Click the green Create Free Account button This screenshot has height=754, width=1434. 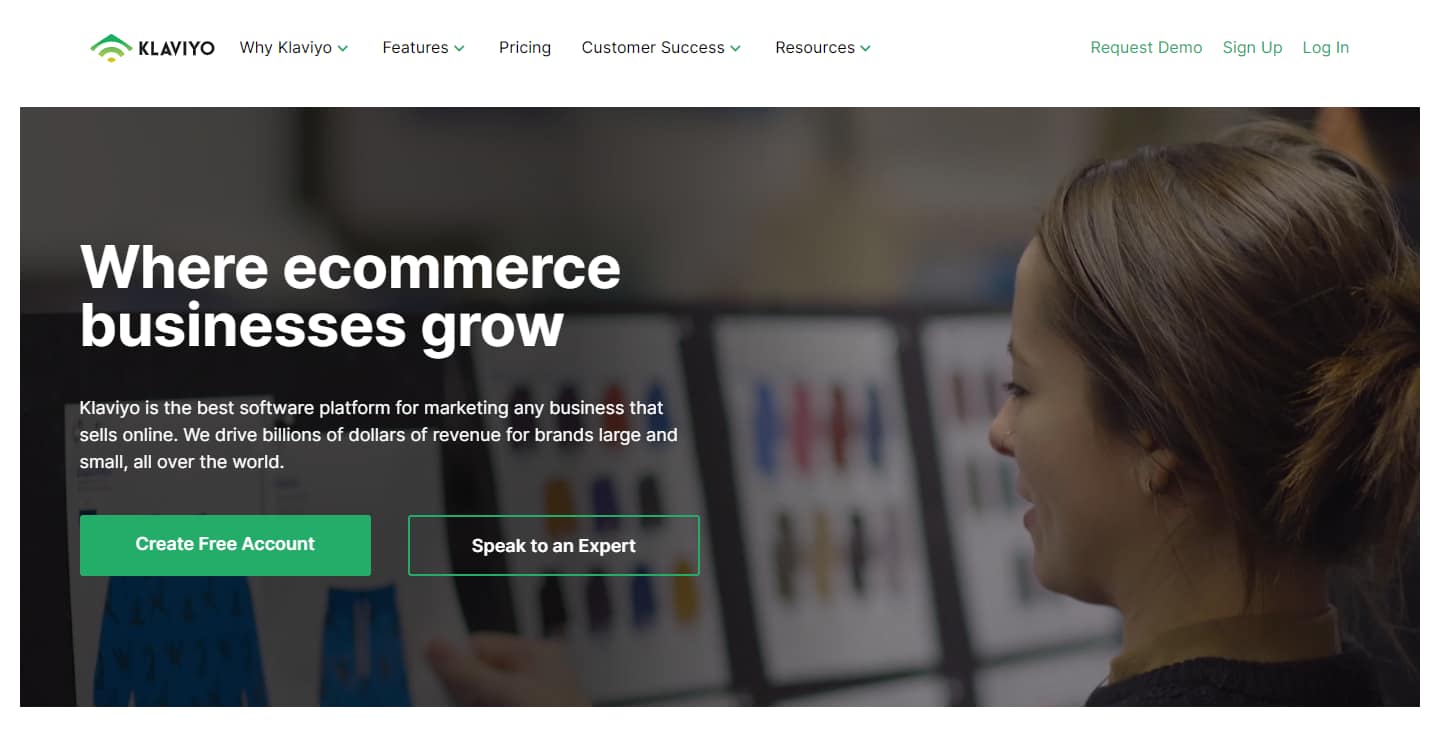[x=225, y=545]
